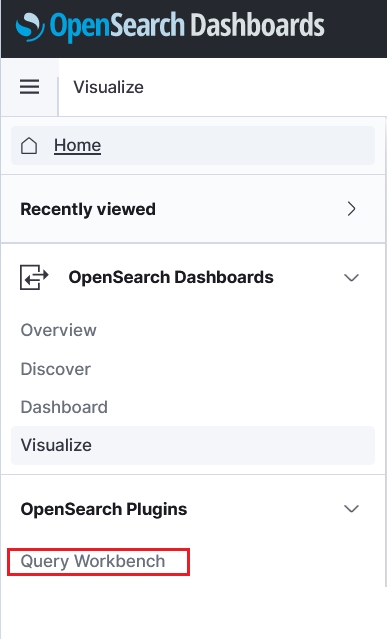Click the OpenSearch Dashboards section arrows icon
The image size is (388, 639).
(34, 277)
